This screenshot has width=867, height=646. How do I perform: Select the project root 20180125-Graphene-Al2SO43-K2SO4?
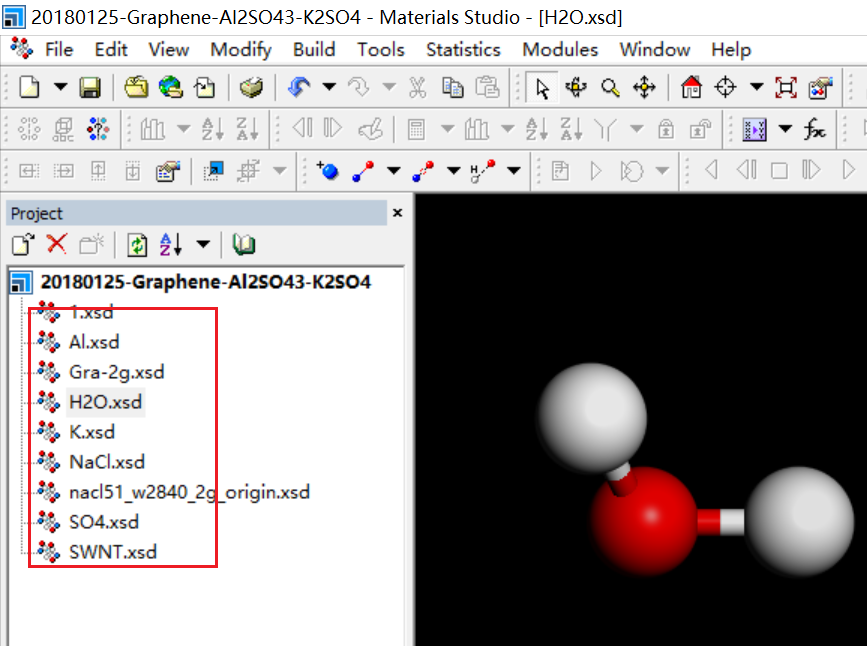pyautogui.click(x=206, y=282)
